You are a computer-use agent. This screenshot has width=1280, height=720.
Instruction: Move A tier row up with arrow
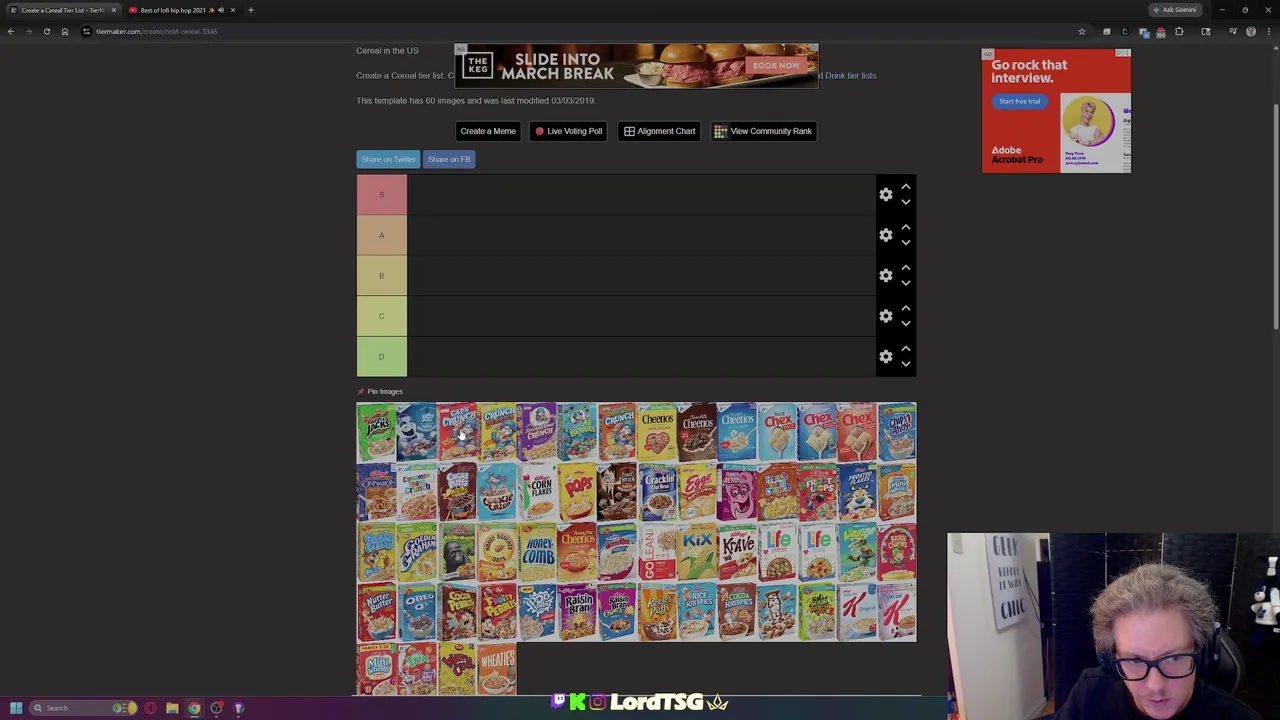click(x=906, y=227)
